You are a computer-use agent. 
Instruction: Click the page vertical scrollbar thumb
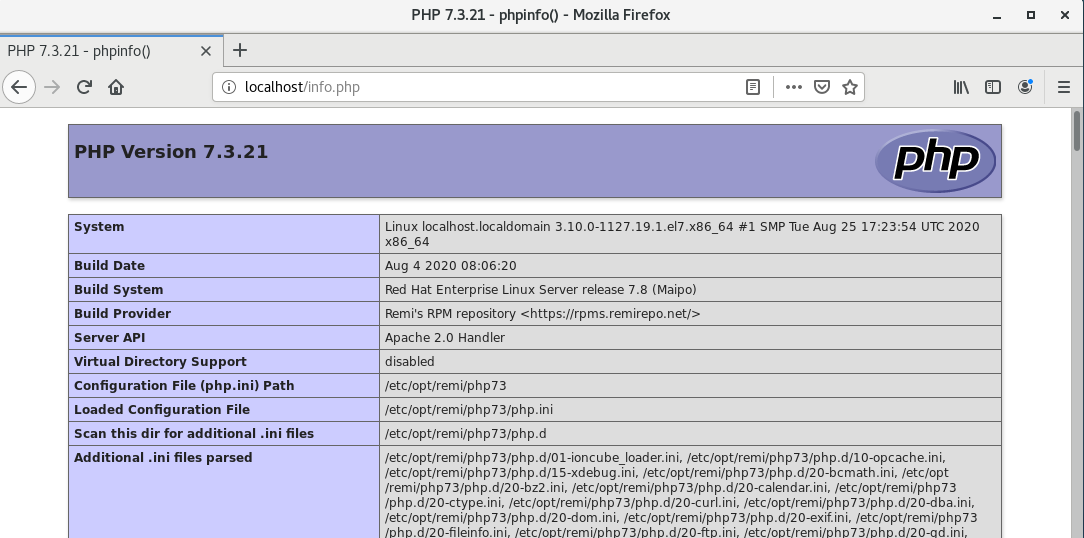1077,130
